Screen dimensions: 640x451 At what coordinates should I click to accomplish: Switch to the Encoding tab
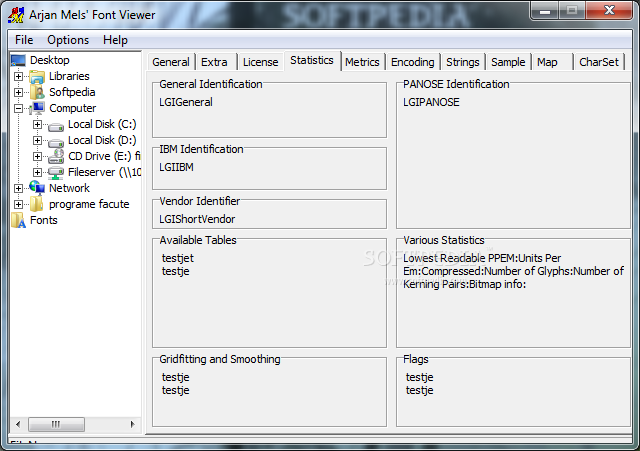pyautogui.click(x=413, y=62)
